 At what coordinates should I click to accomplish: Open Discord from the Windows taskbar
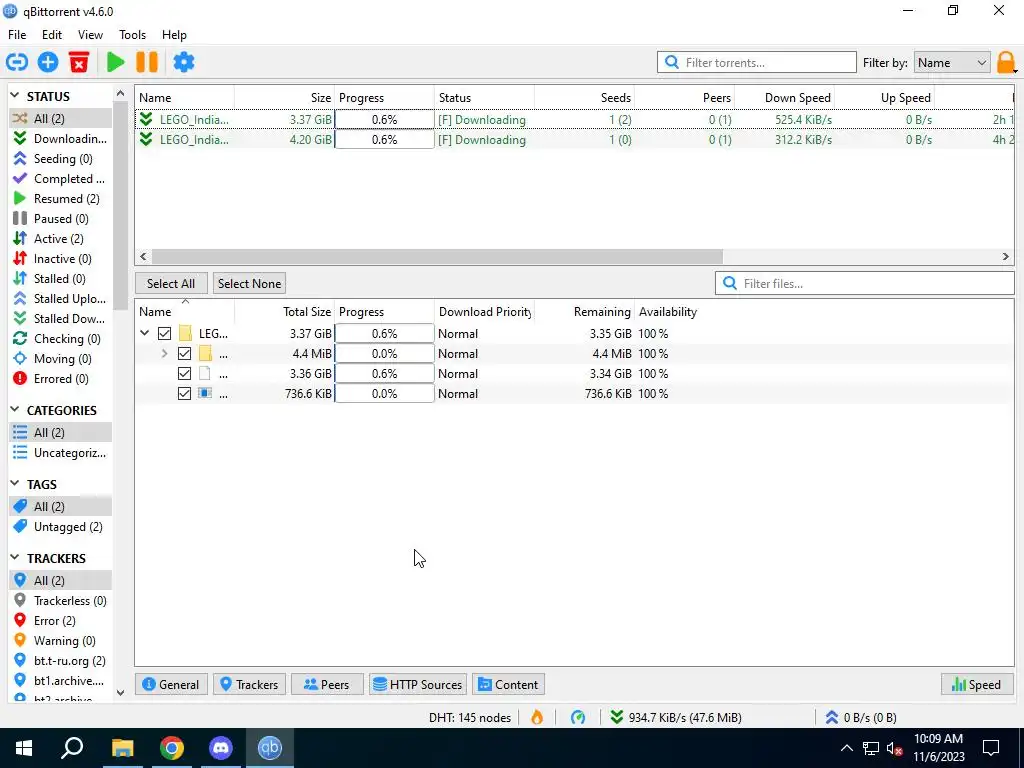[x=221, y=748]
